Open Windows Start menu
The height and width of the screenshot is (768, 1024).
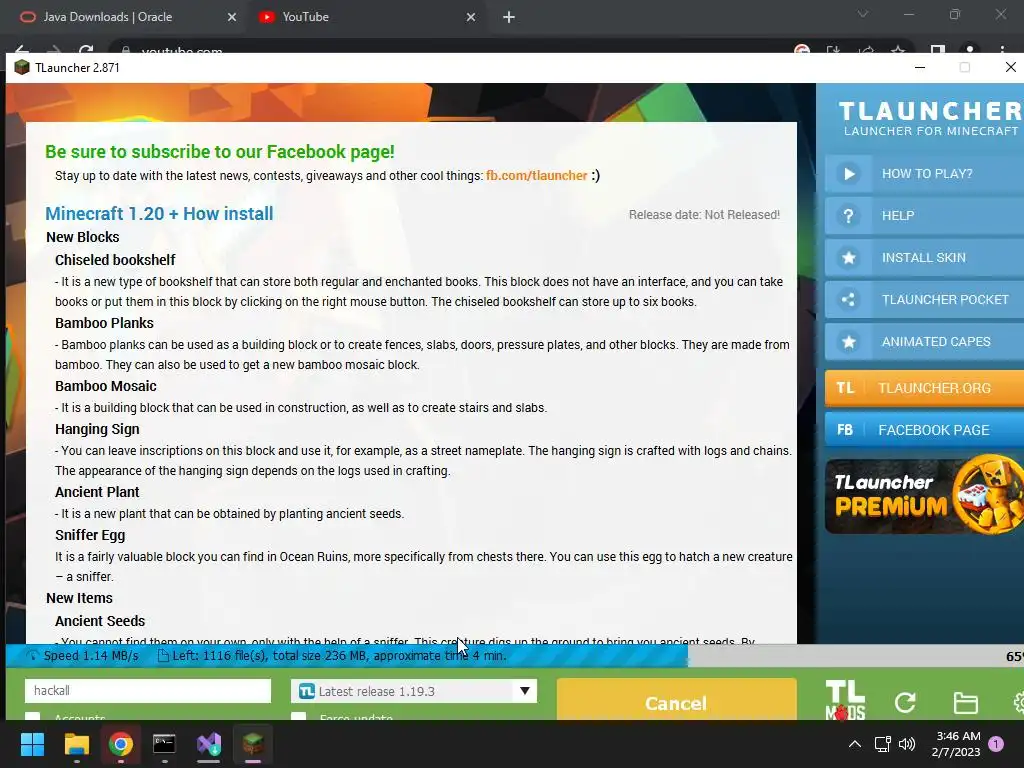coord(32,744)
